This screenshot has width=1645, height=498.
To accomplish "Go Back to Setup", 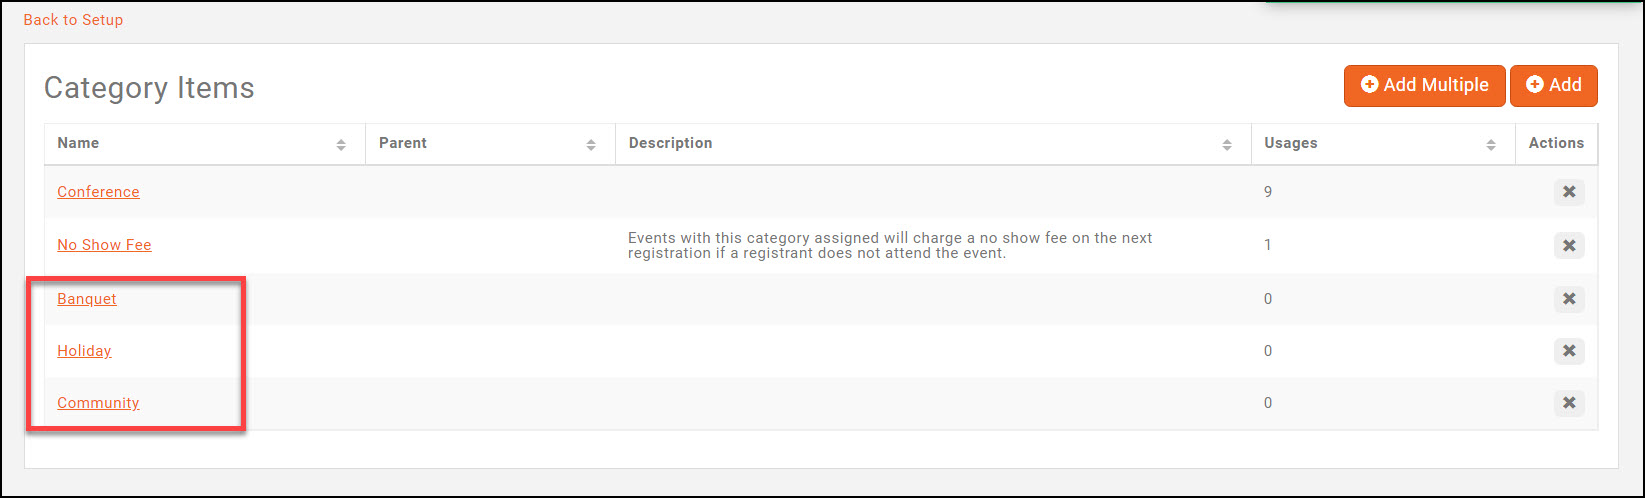I will tap(73, 20).
